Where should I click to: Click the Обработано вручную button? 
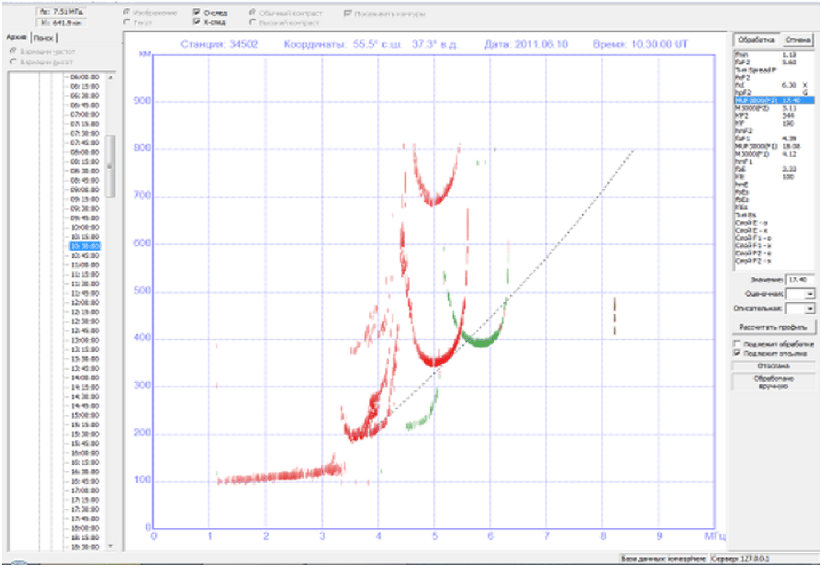(x=773, y=383)
